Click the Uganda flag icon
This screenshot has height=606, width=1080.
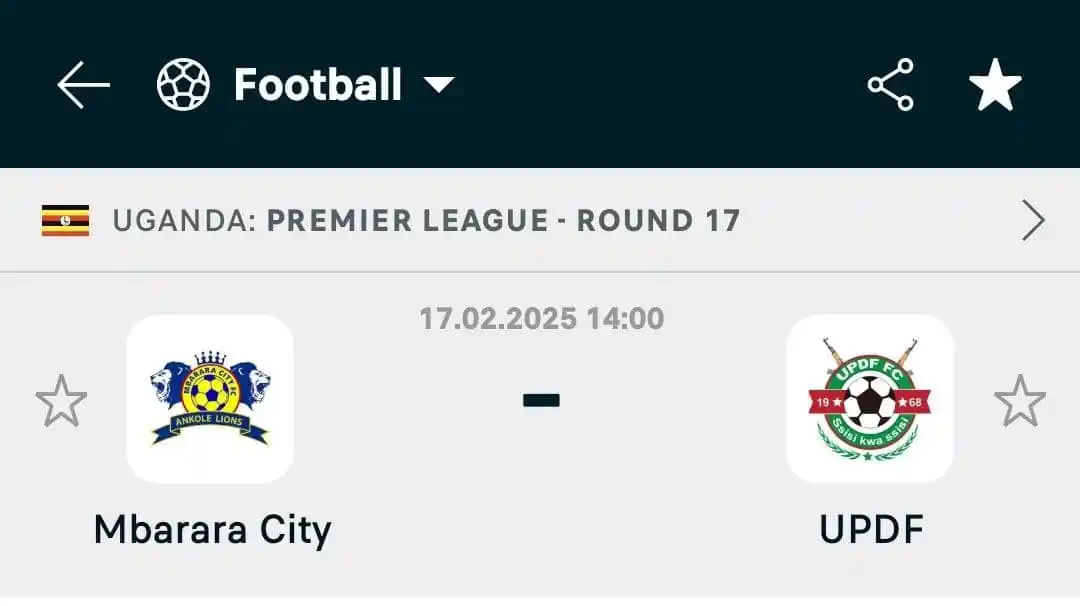tap(65, 220)
